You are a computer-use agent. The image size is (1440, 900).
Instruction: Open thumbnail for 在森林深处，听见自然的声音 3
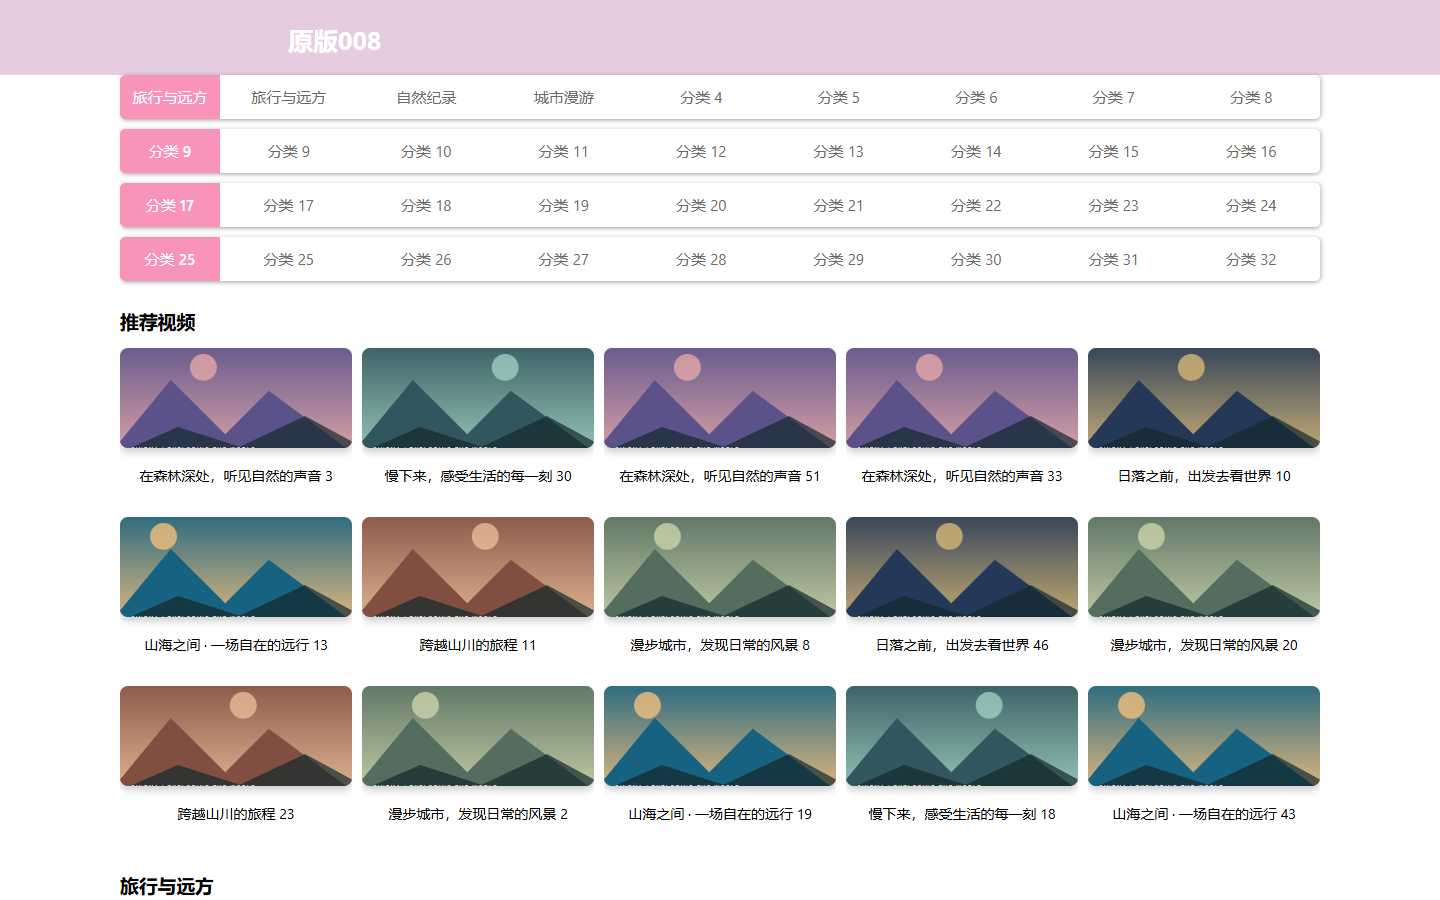click(236, 398)
